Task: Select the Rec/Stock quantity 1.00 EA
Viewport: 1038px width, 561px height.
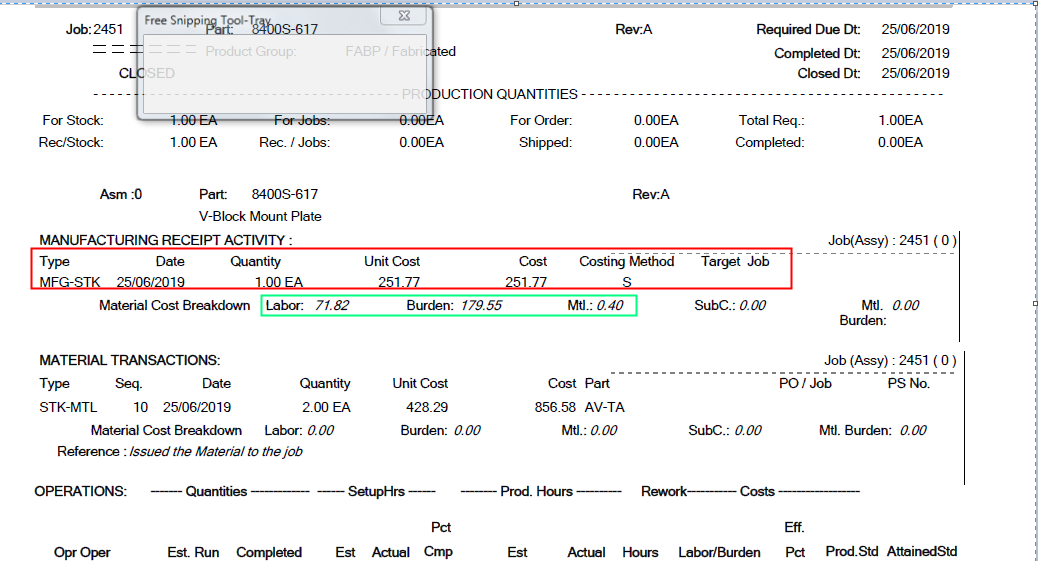Action: [193, 142]
